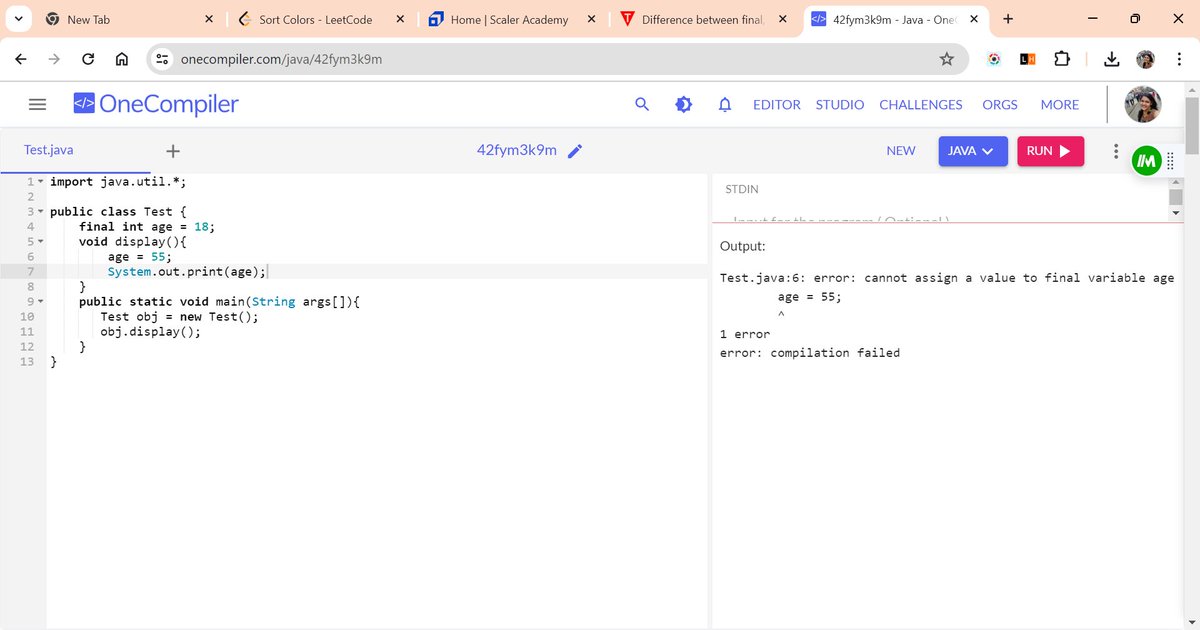The width and height of the screenshot is (1200, 630).
Task: Run the program with the RUN button
Action: (1050, 150)
